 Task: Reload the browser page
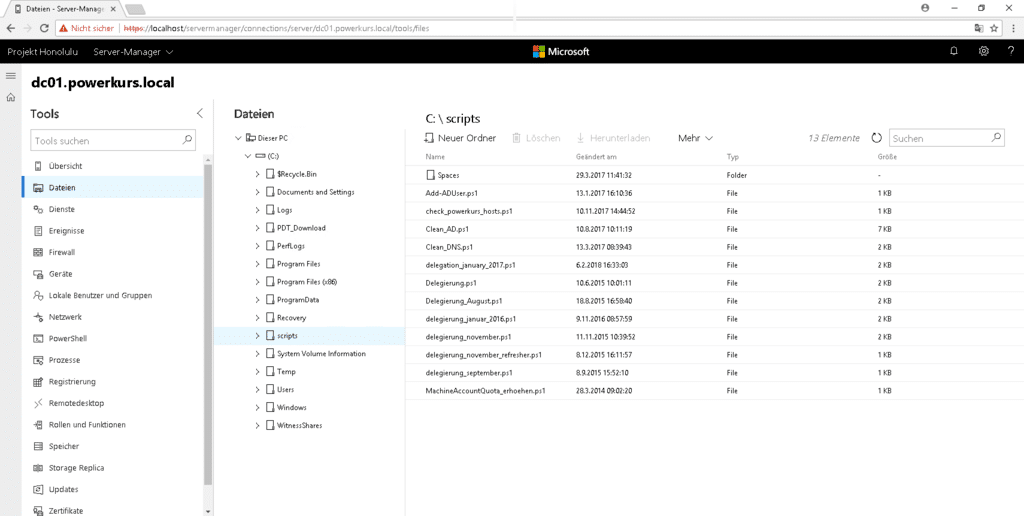44,28
